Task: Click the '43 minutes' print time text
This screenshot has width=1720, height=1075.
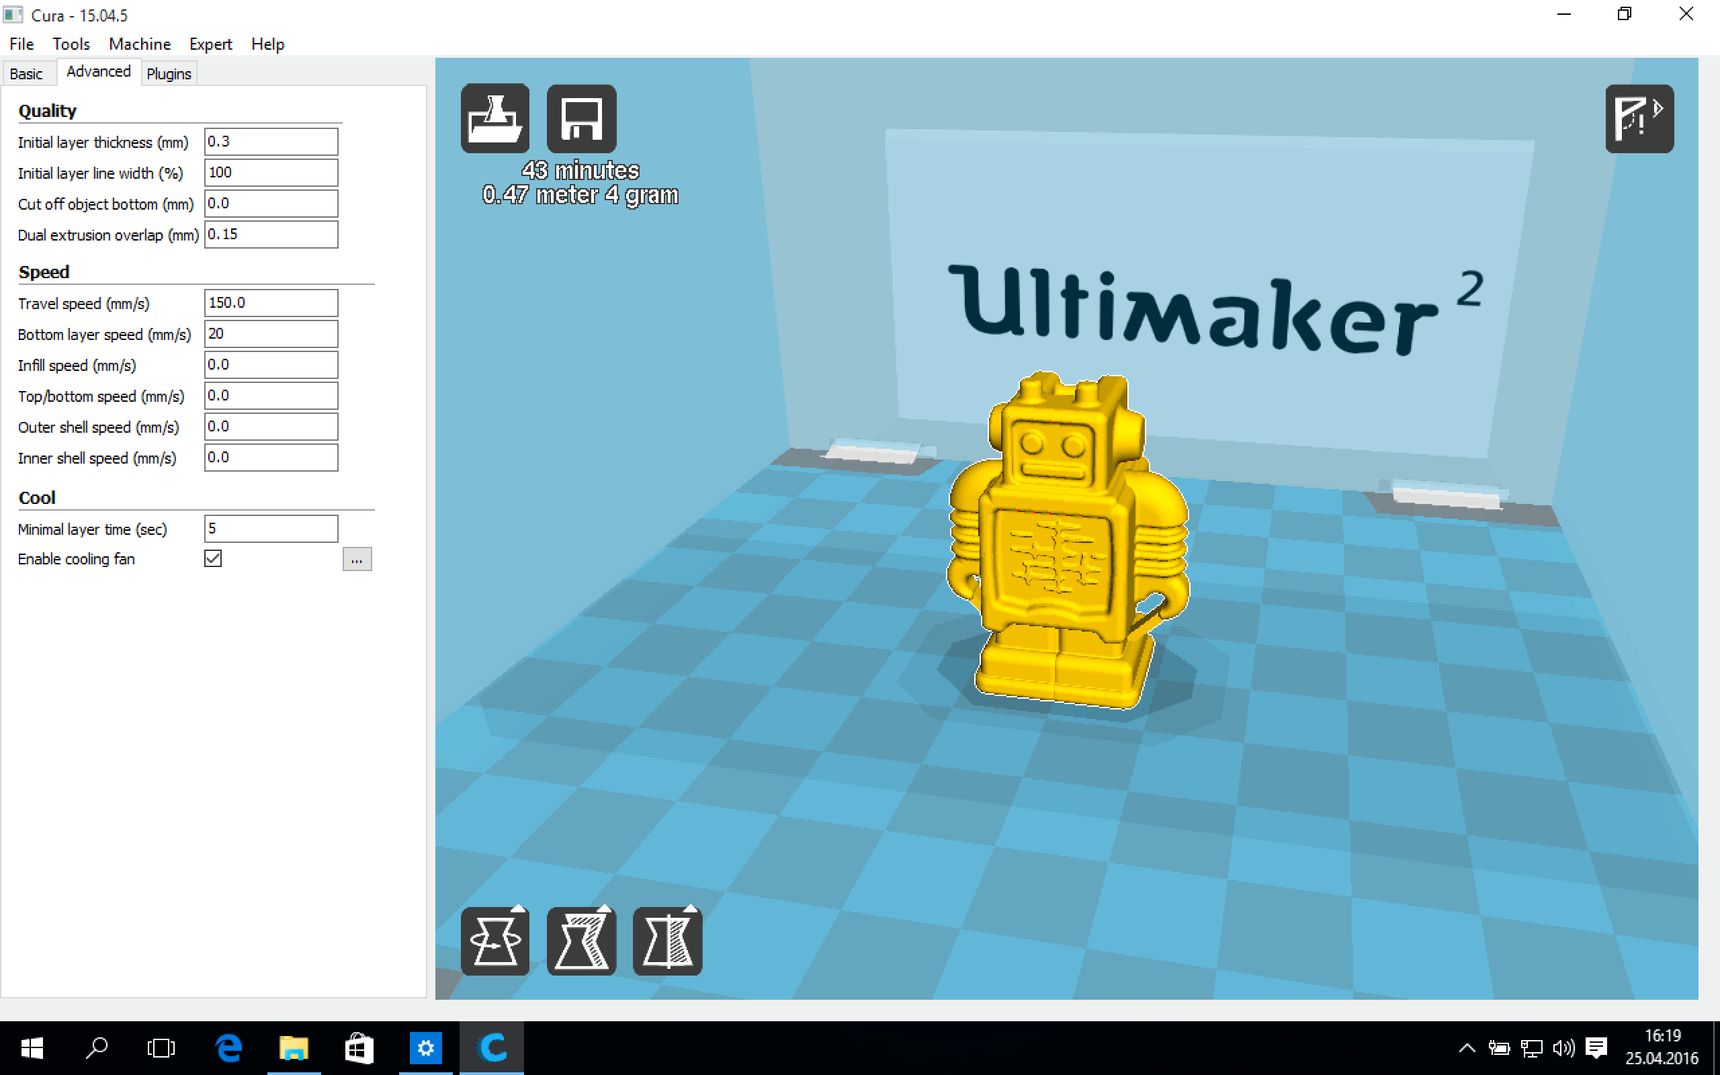Action: tap(580, 171)
